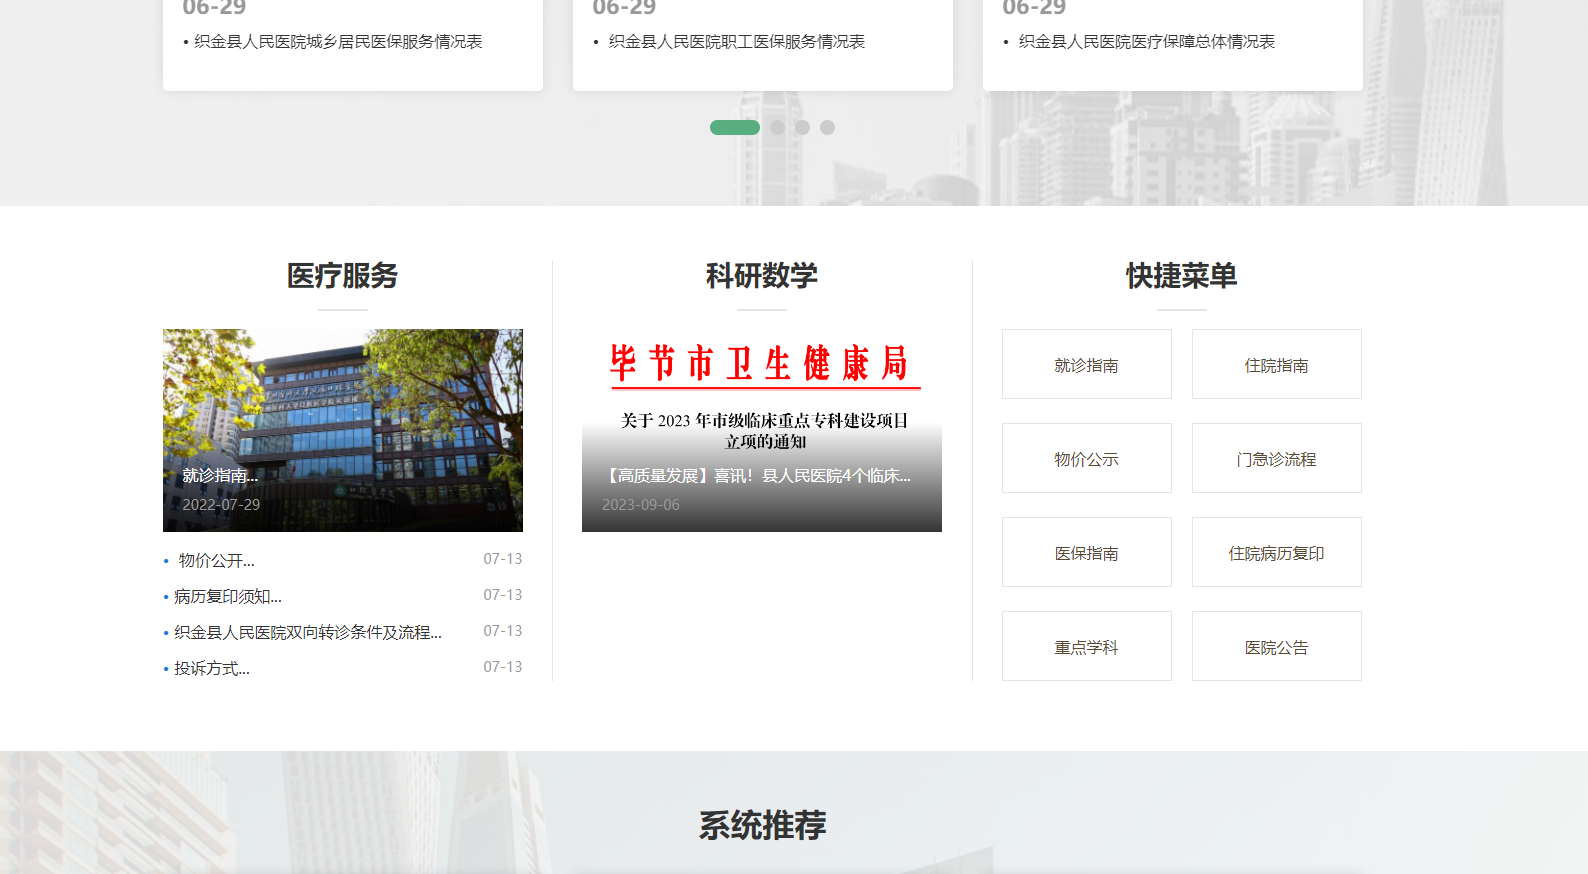Click the 医保指南 quick menu button
The width and height of the screenshot is (1588, 874).
pos(1087,552)
